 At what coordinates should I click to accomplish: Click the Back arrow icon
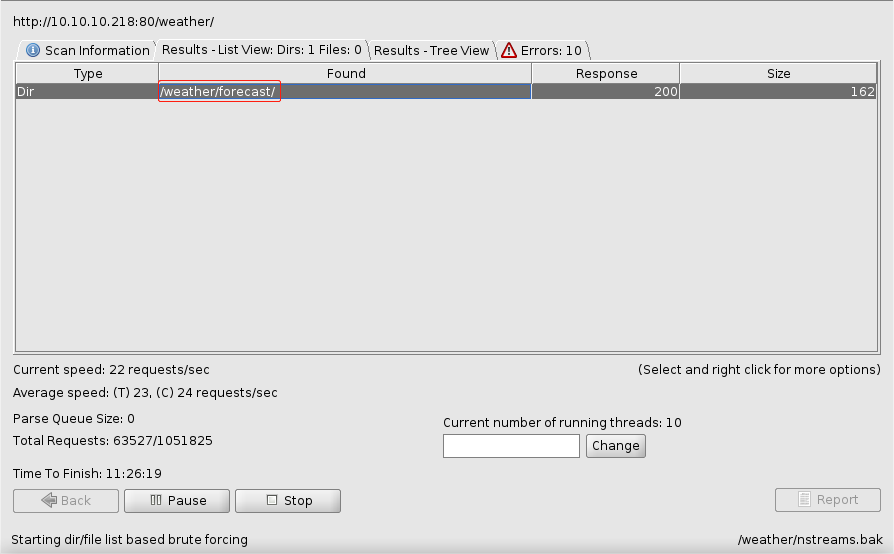(49, 500)
